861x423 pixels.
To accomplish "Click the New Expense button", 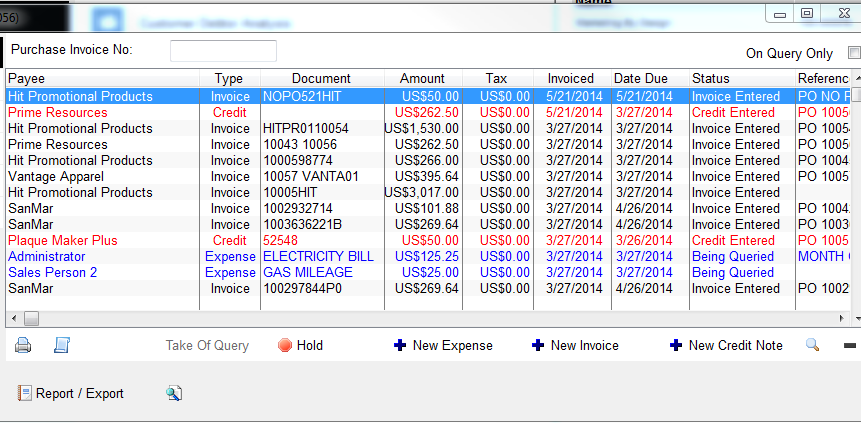I will (x=444, y=346).
